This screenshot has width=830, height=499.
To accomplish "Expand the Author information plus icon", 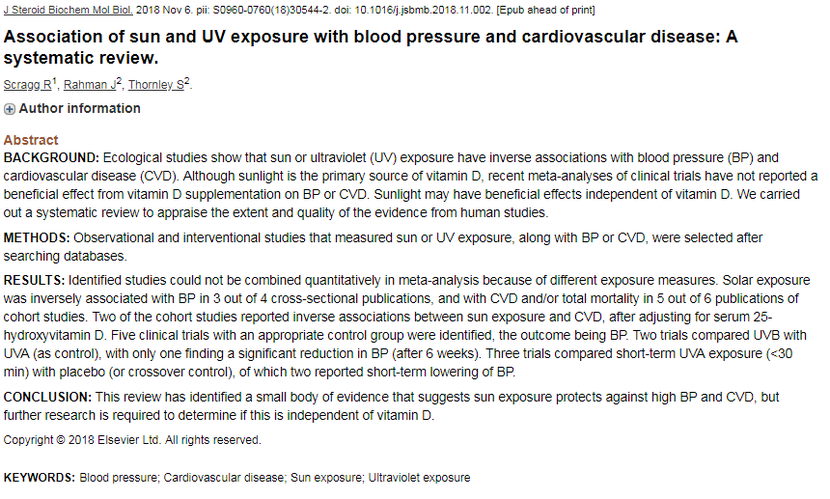I will 9,109.
